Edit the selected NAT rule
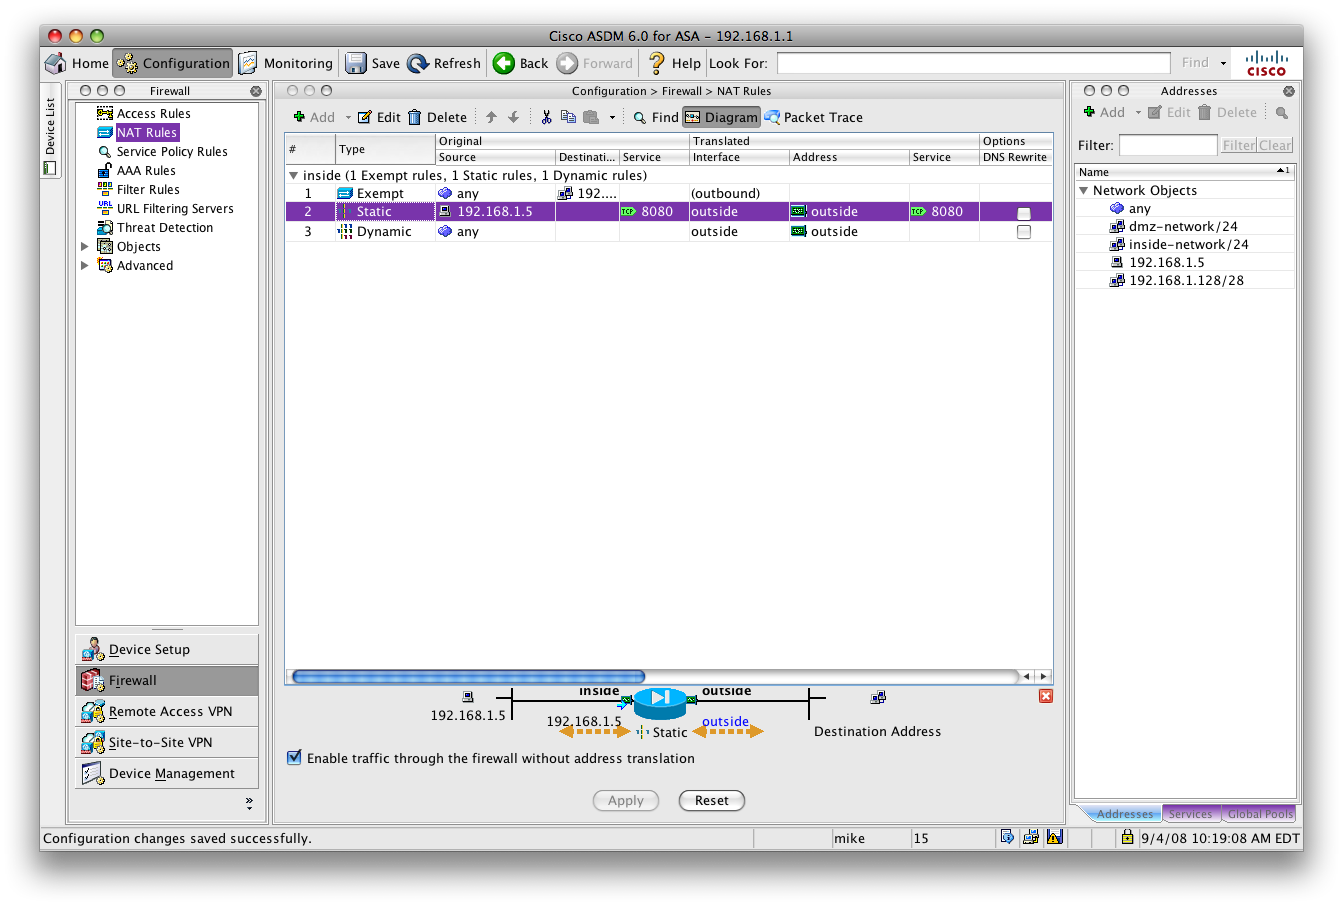 (379, 117)
